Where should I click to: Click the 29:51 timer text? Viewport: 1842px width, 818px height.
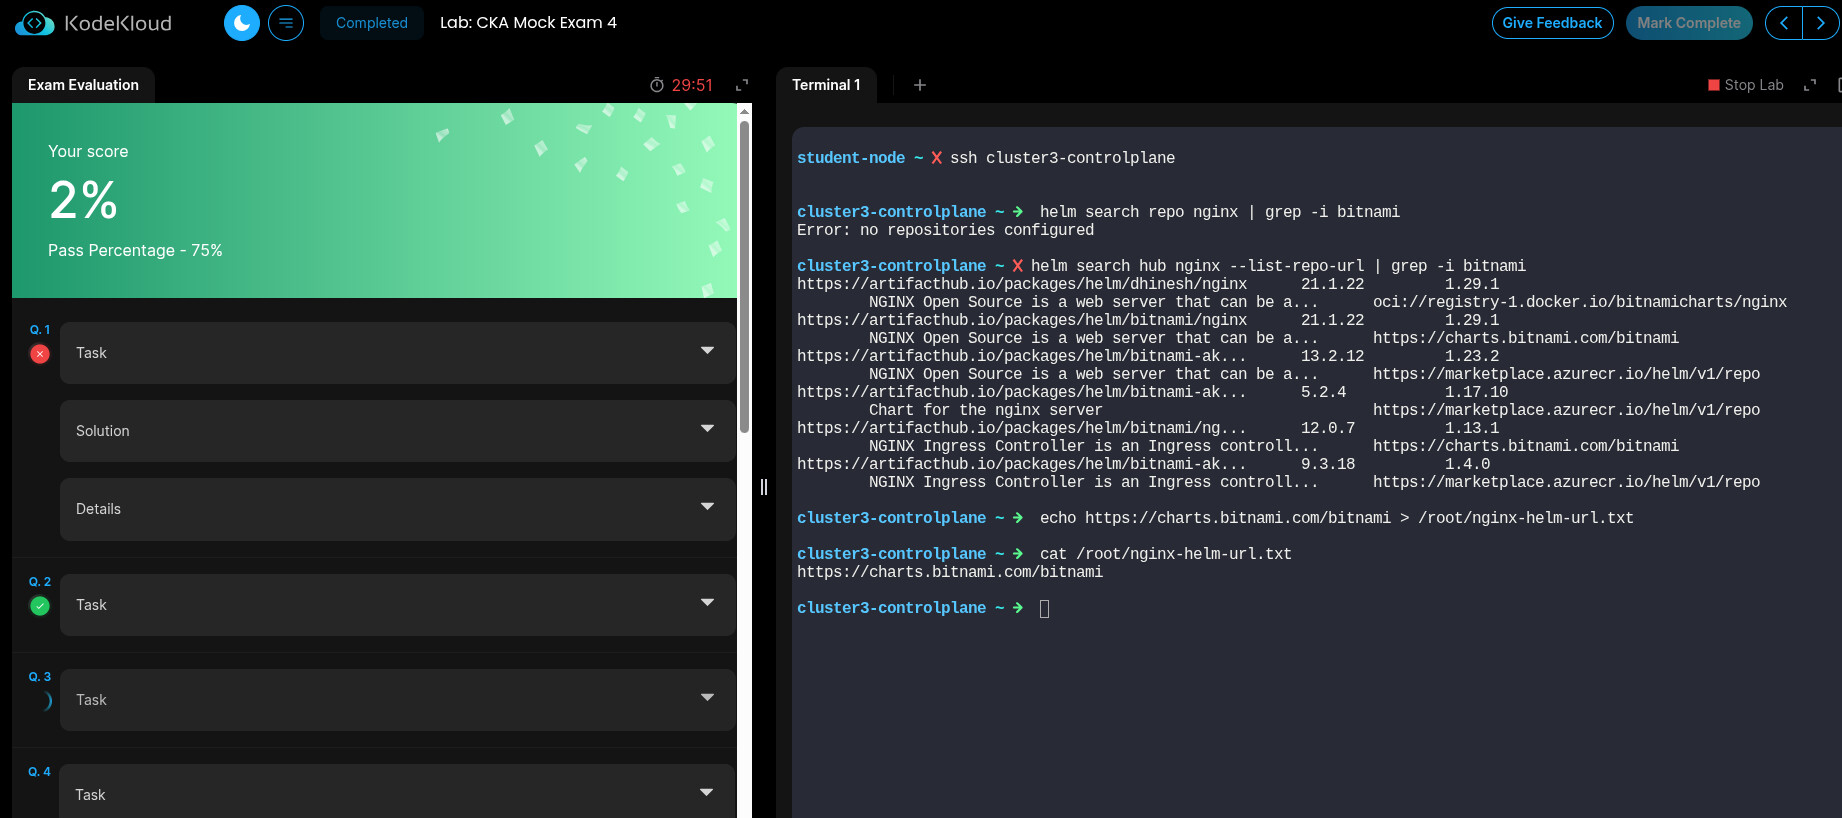[x=692, y=86]
